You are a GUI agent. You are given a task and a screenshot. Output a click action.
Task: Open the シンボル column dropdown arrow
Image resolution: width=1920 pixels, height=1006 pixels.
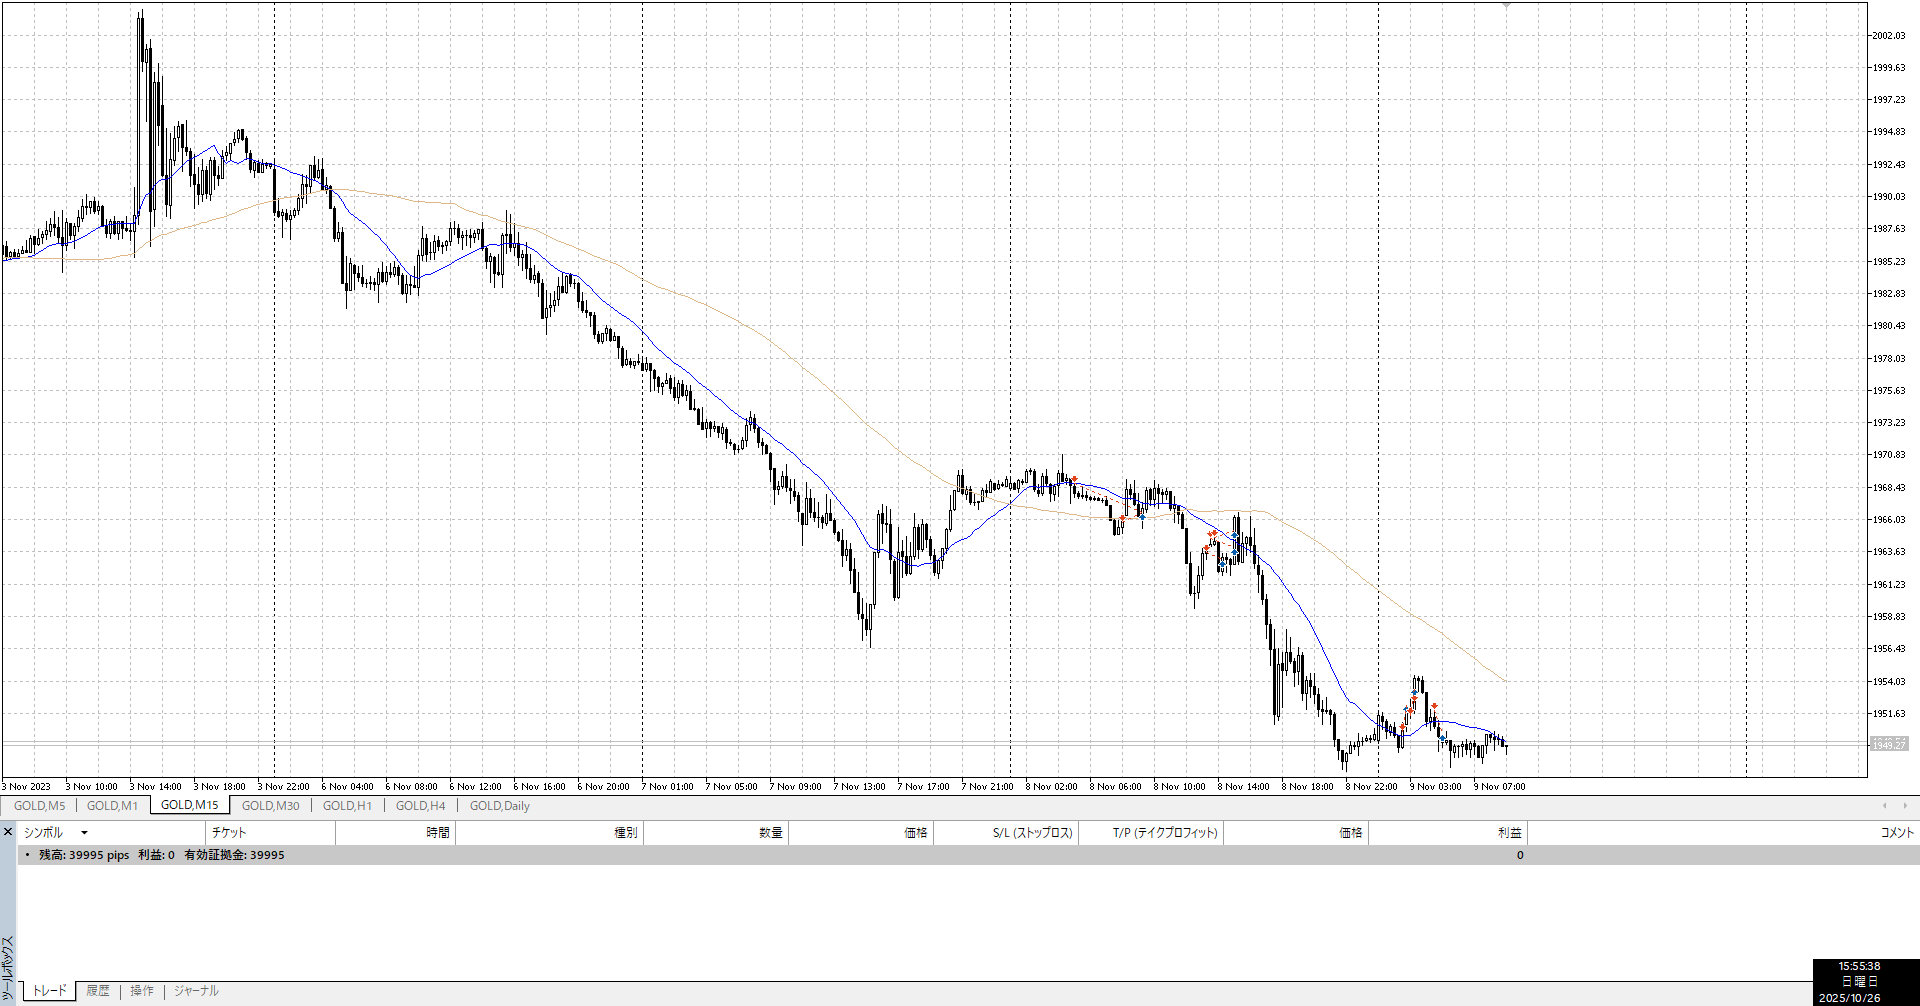[84, 833]
